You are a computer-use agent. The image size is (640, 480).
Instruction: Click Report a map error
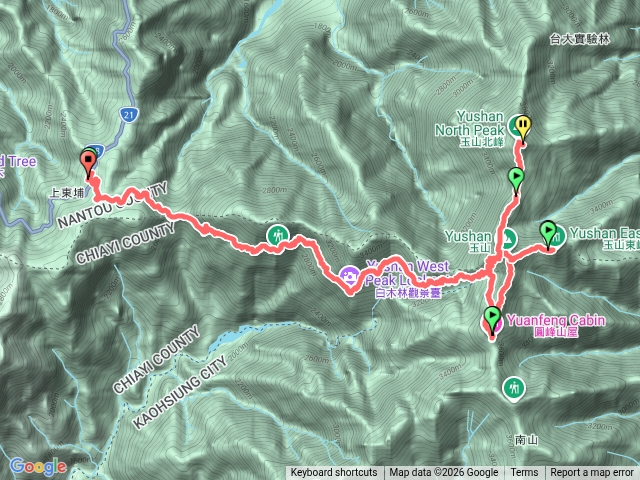pos(591,473)
